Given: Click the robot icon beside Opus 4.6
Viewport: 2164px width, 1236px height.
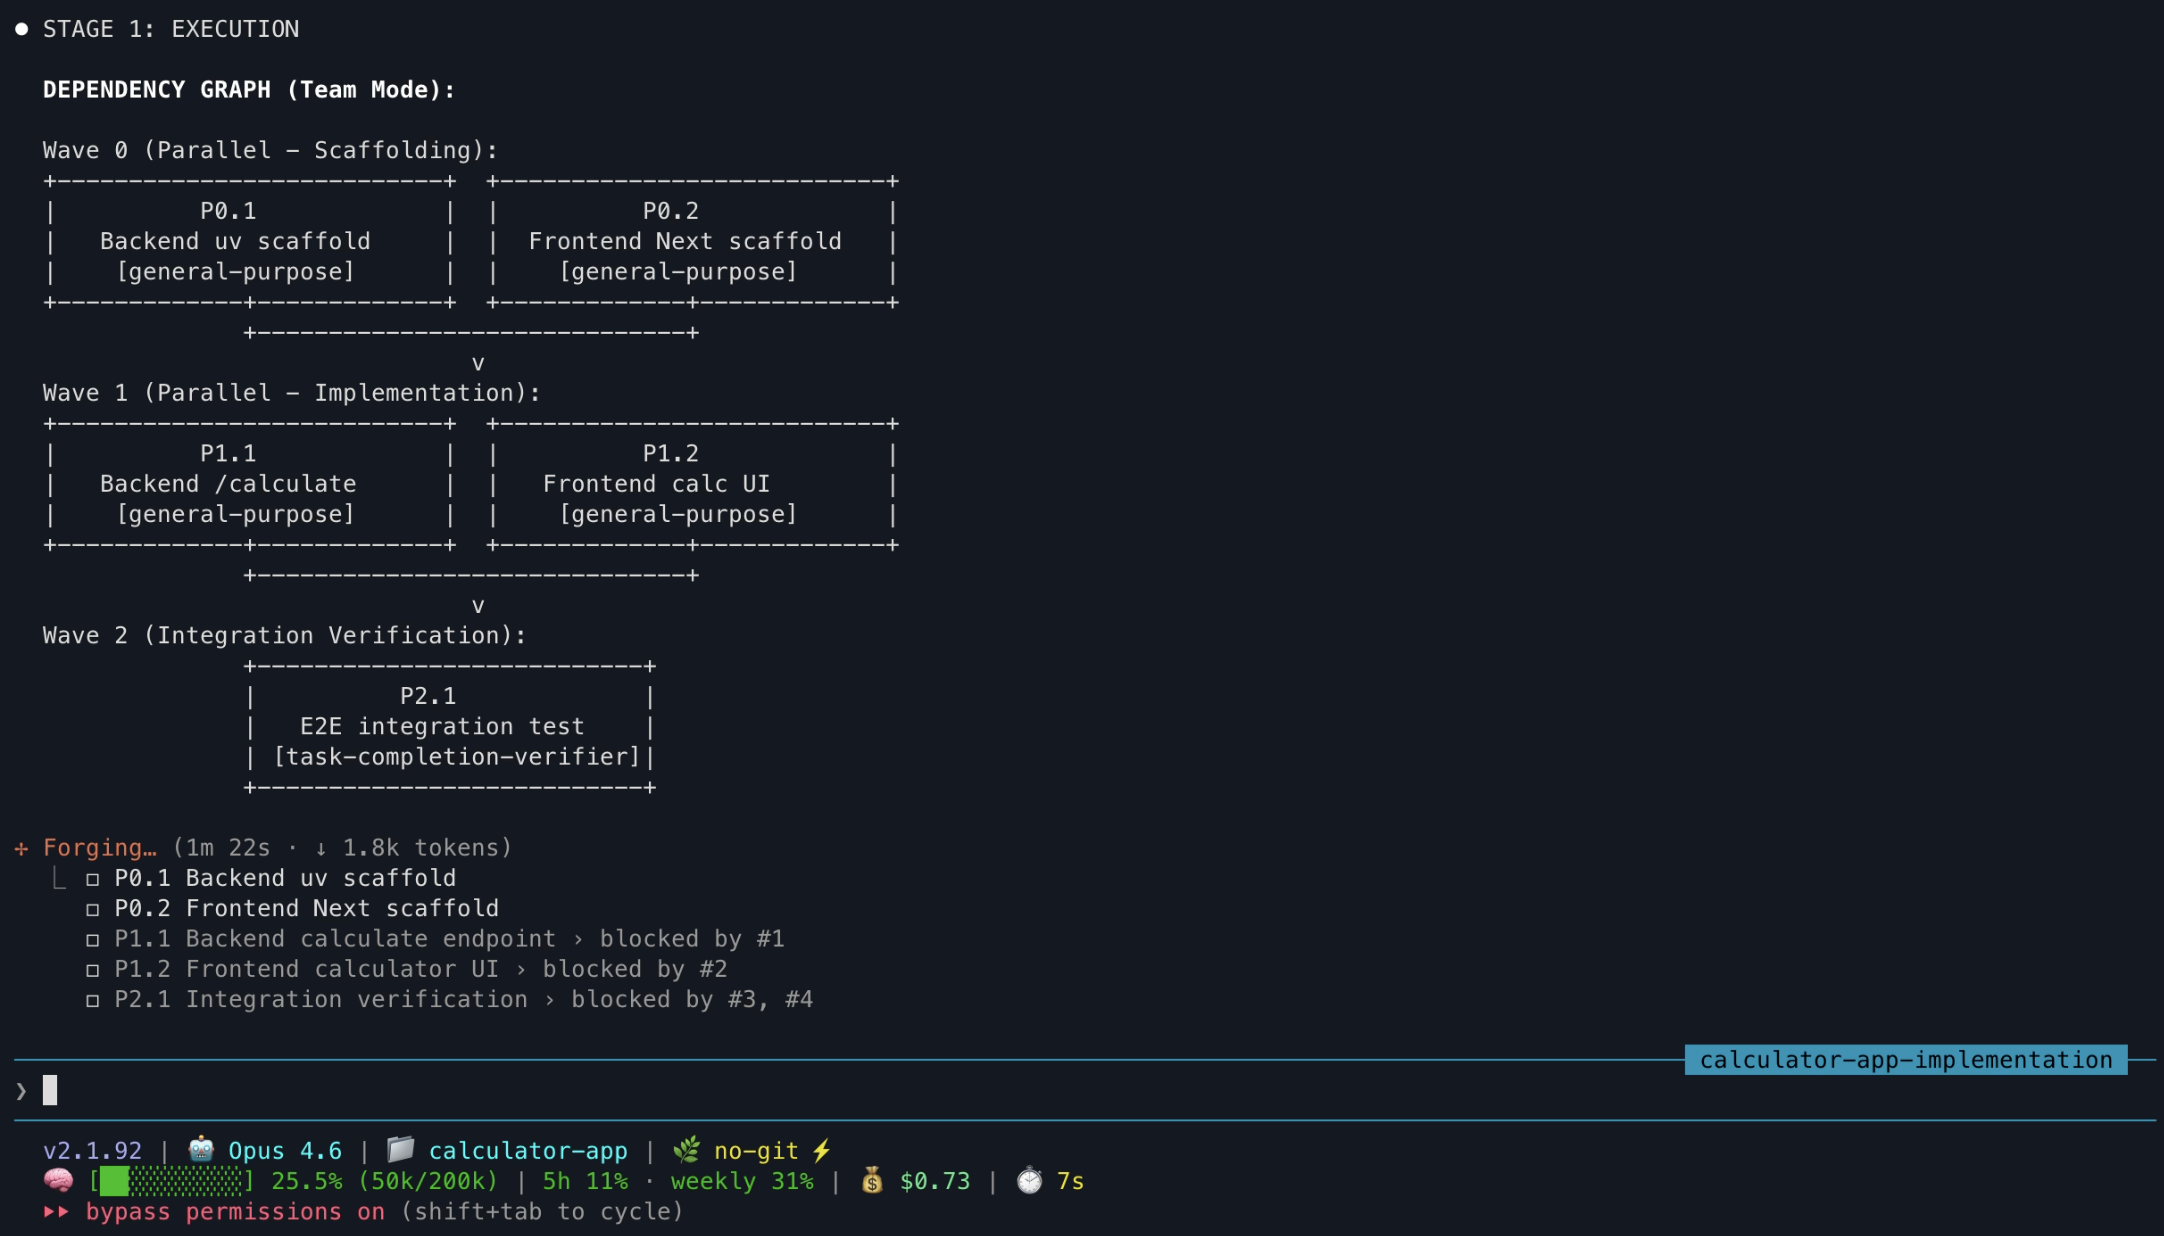Looking at the screenshot, I should click(201, 1150).
